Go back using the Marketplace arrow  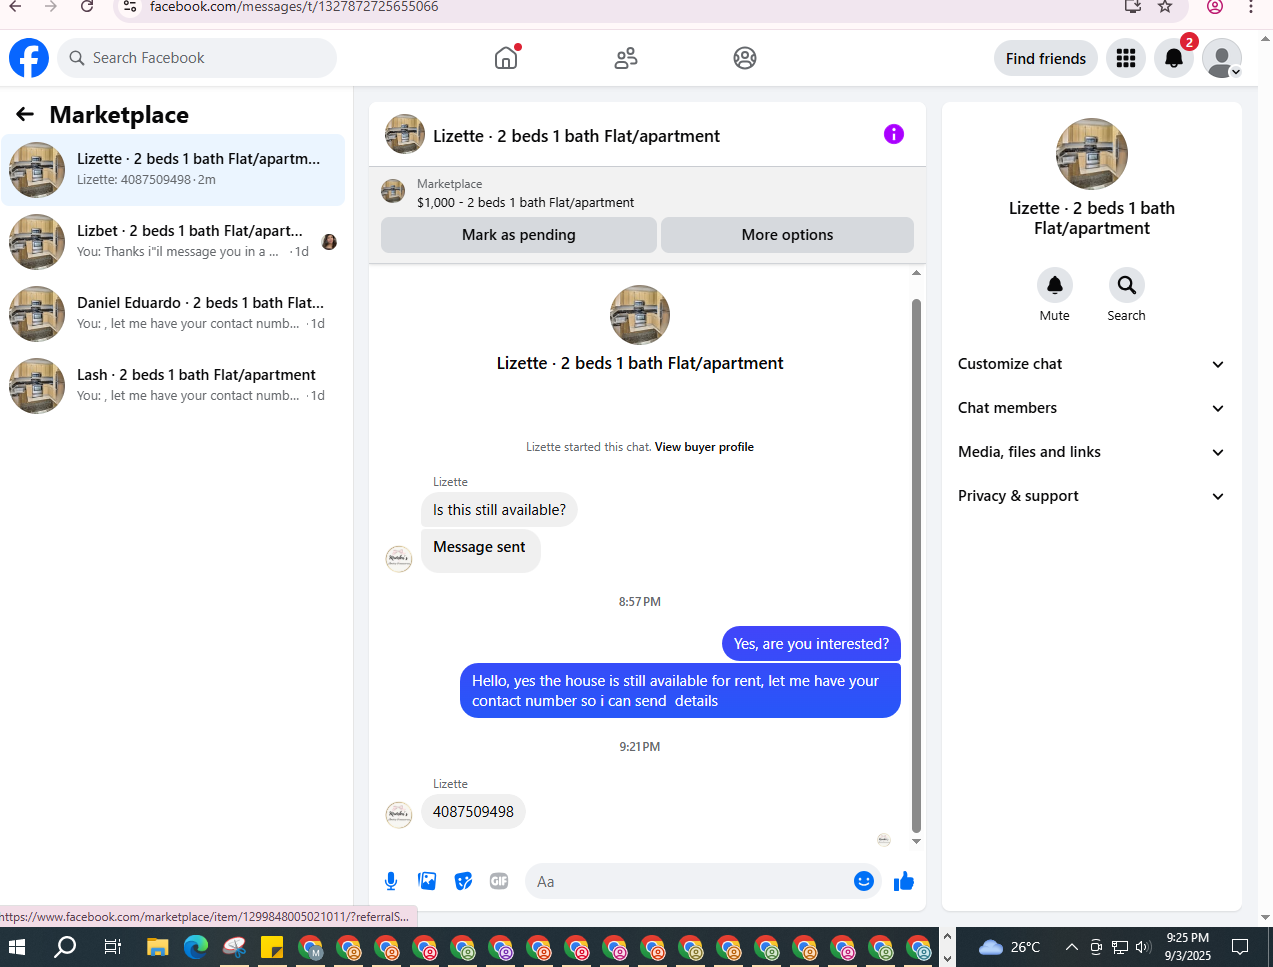pos(25,115)
